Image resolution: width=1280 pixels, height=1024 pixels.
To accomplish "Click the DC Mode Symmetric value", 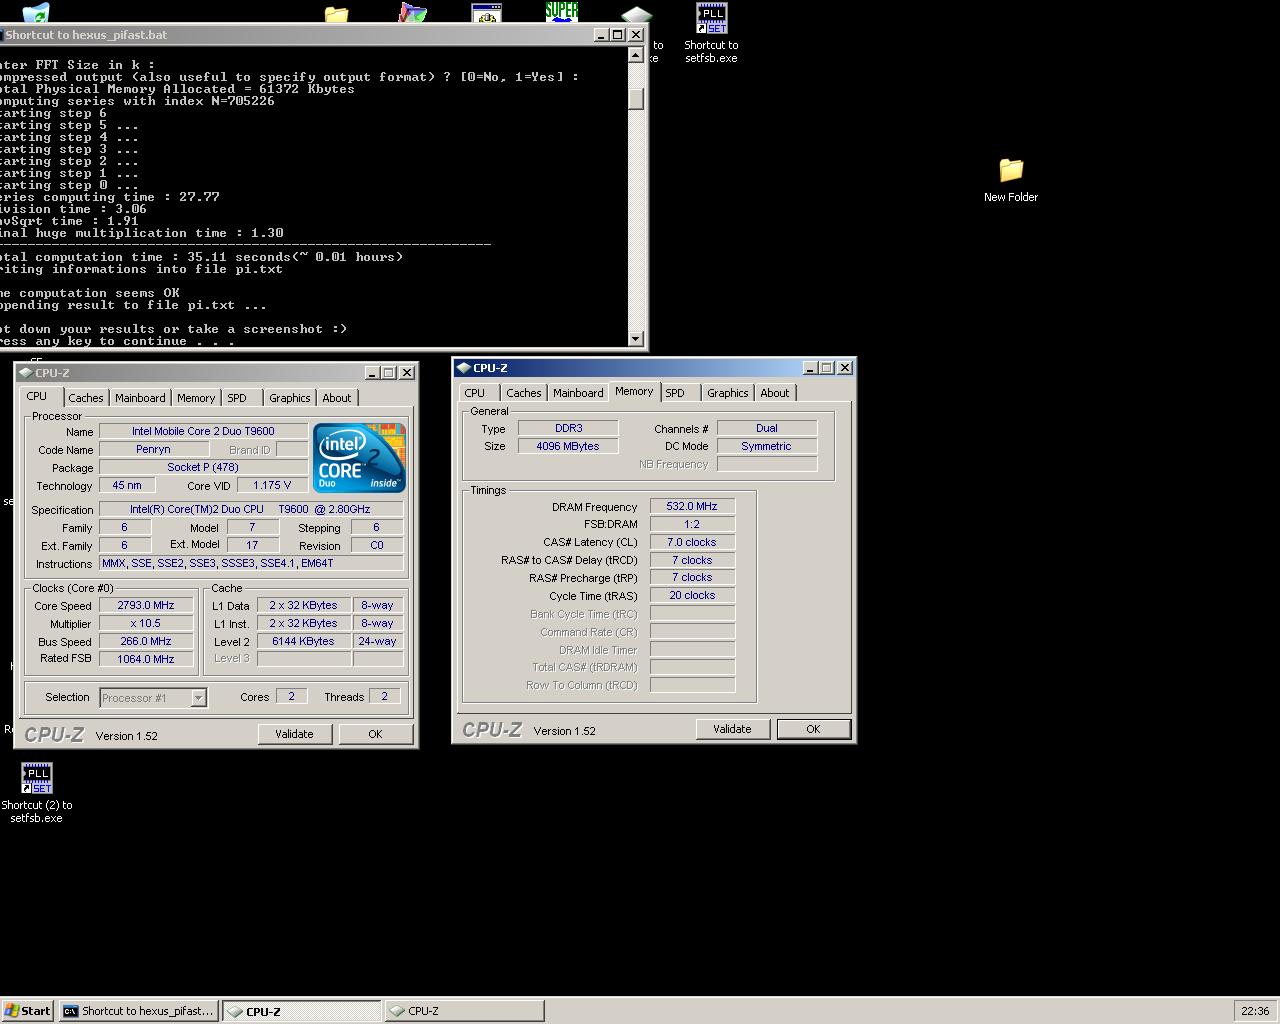I will pyautogui.click(x=767, y=446).
